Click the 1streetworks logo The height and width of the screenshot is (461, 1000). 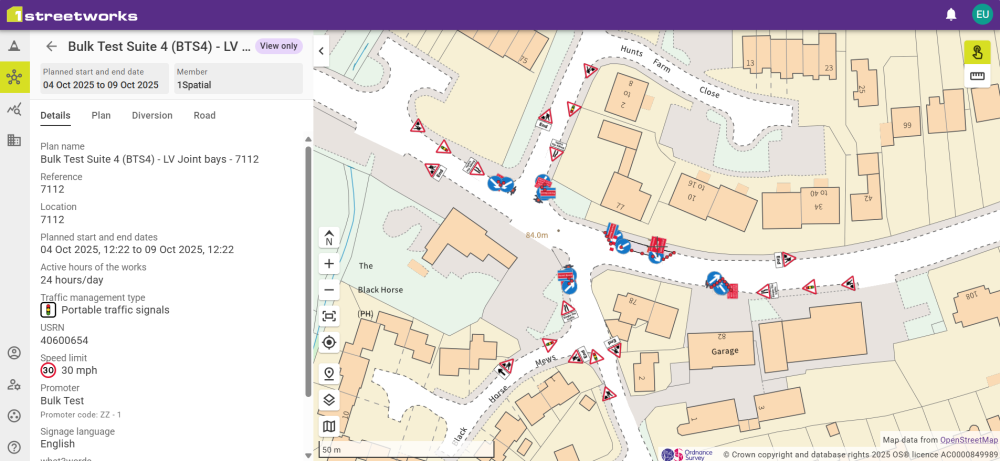tap(72, 15)
